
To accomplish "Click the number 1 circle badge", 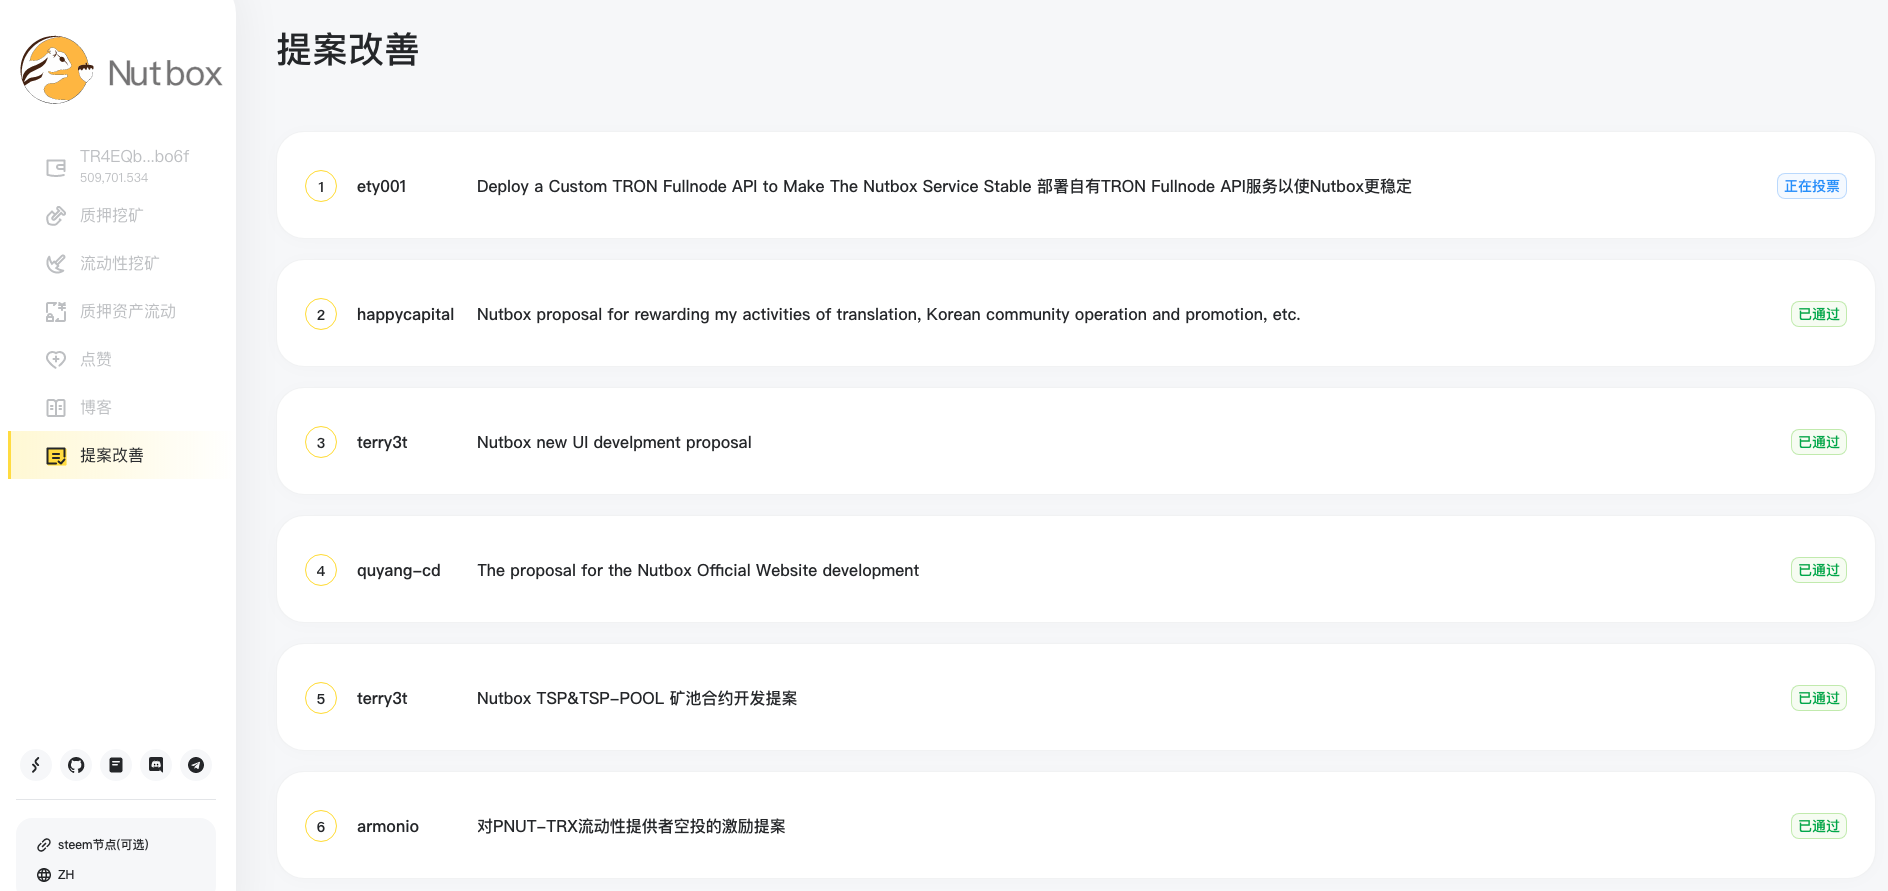I will click(321, 186).
